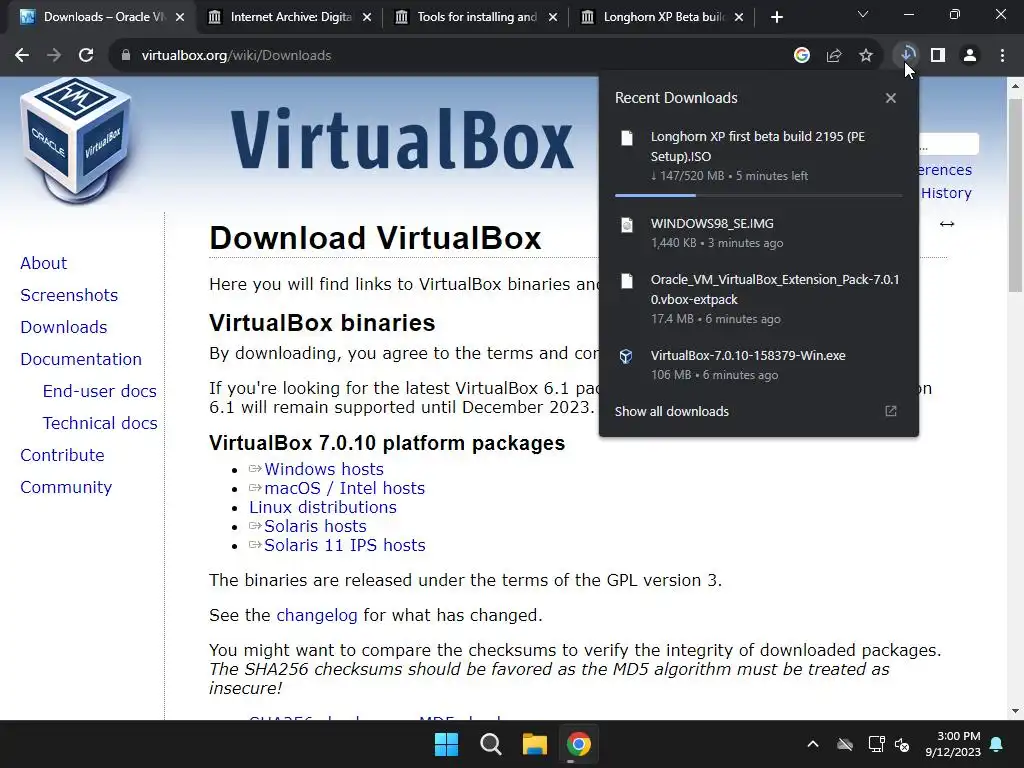Switch to Tools for installing tab
The width and height of the screenshot is (1024, 768).
click(x=477, y=17)
